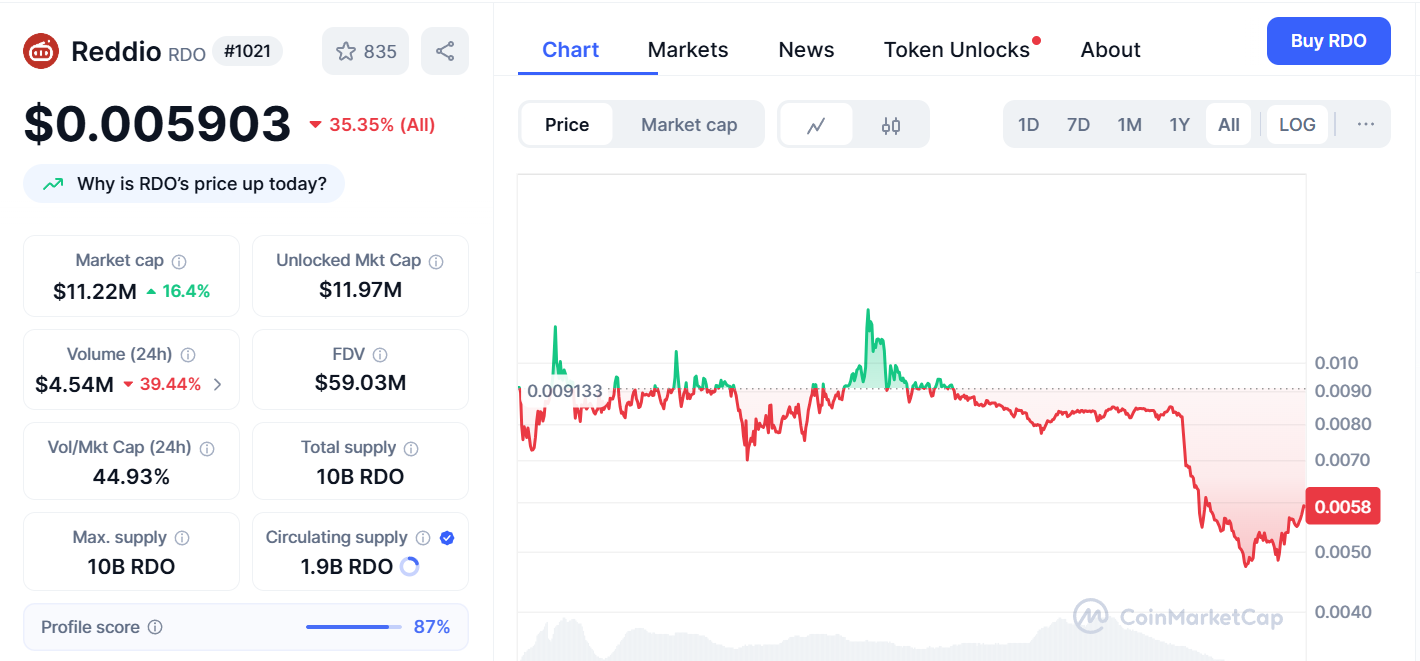
Task: Click the 87% profile score value
Action: 432,627
